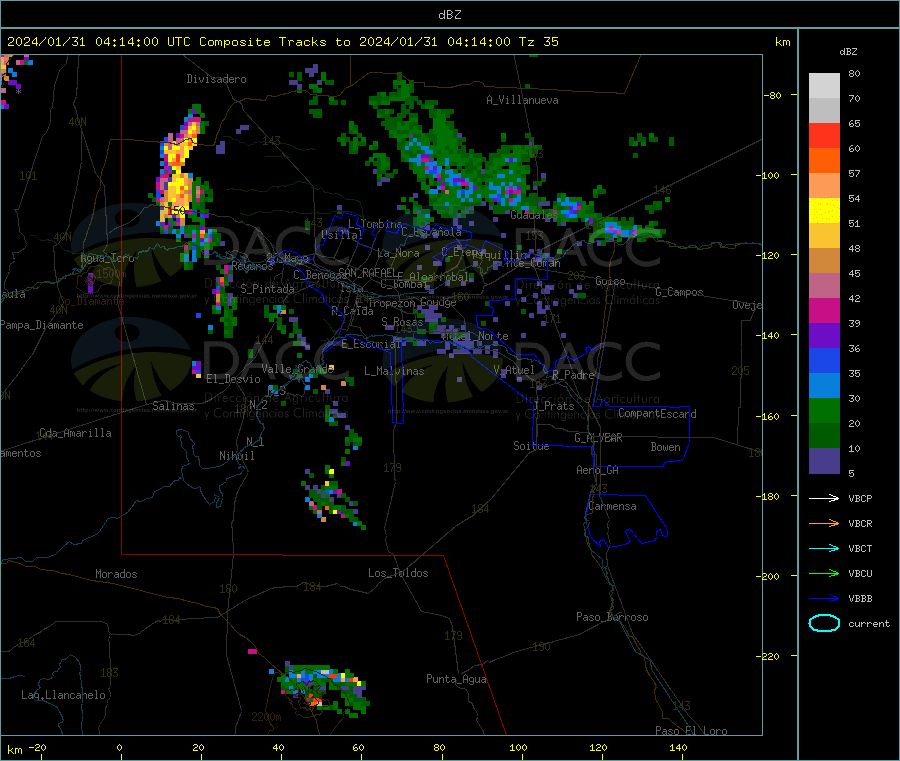Click the 'Composite Tracks to' header timestamp line
Viewport: 900px width, 761px height.
click(x=282, y=42)
